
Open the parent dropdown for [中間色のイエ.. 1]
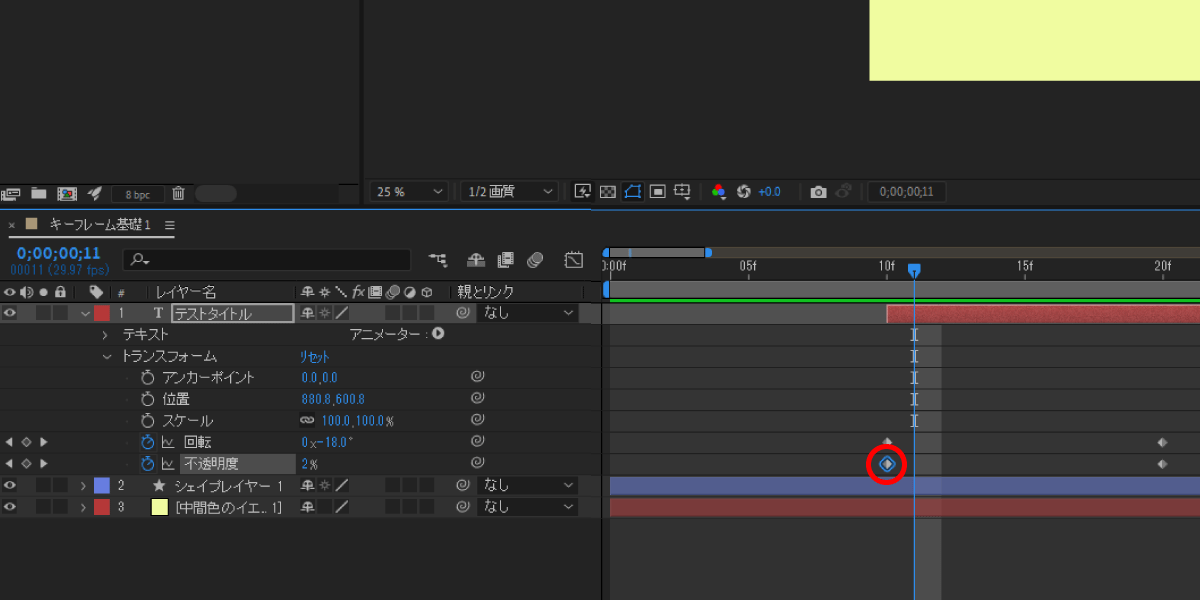click(528, 507)
